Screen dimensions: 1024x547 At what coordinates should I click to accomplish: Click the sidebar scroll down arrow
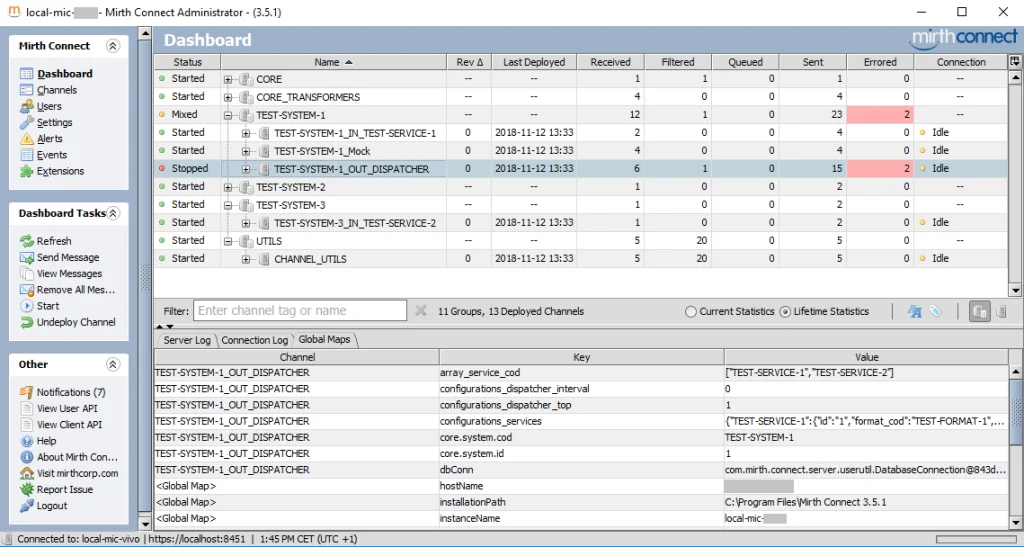tap(145, 524)
